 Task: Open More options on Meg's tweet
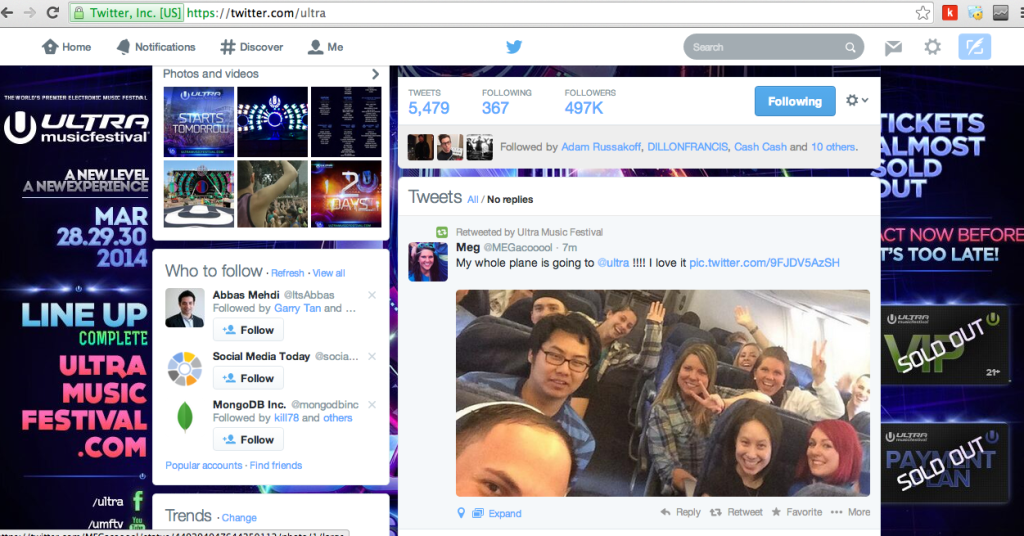850,512
